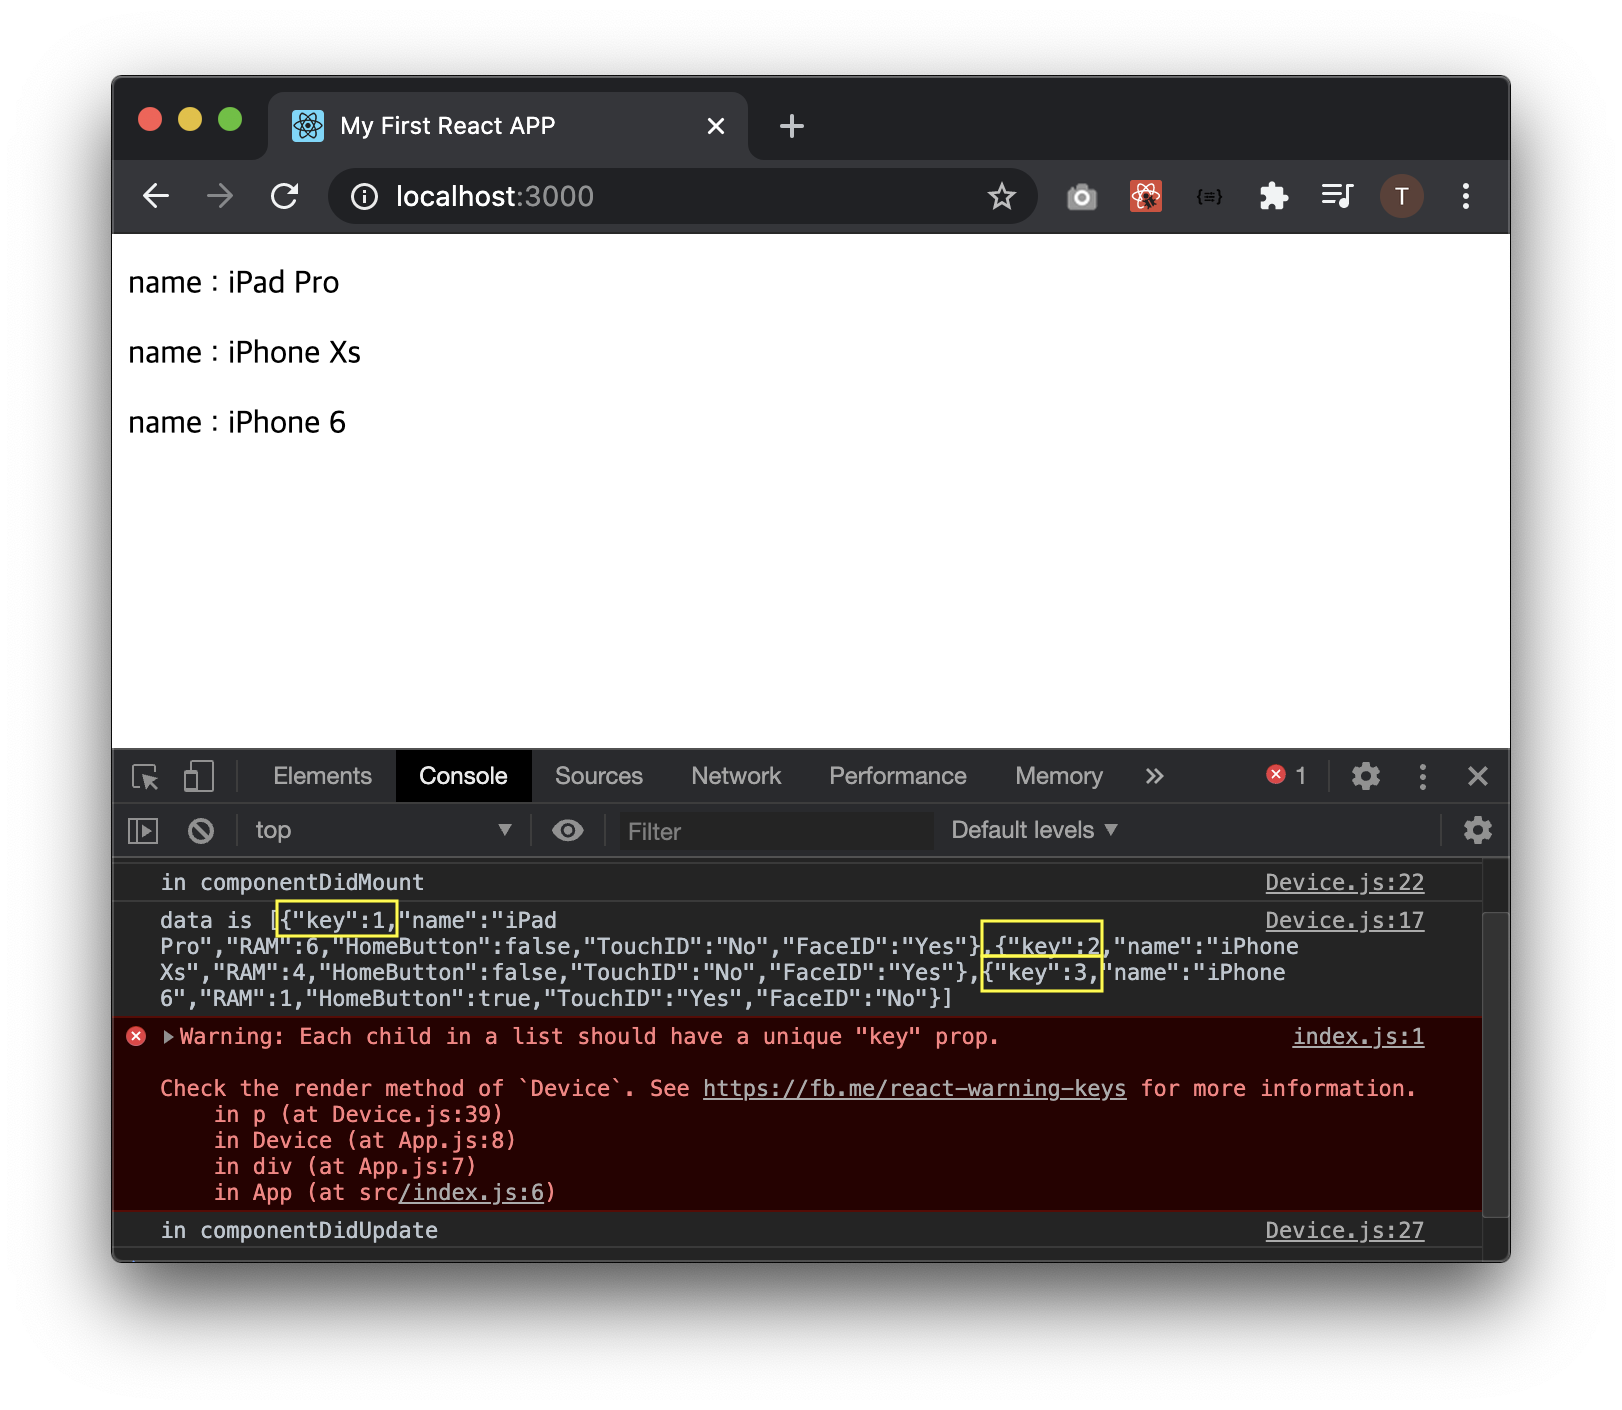The height and width of the screenshot is (1410, 1622).
Task: Click the "in Device (at App.js:8)" stack line
Action: [365, 1141]
